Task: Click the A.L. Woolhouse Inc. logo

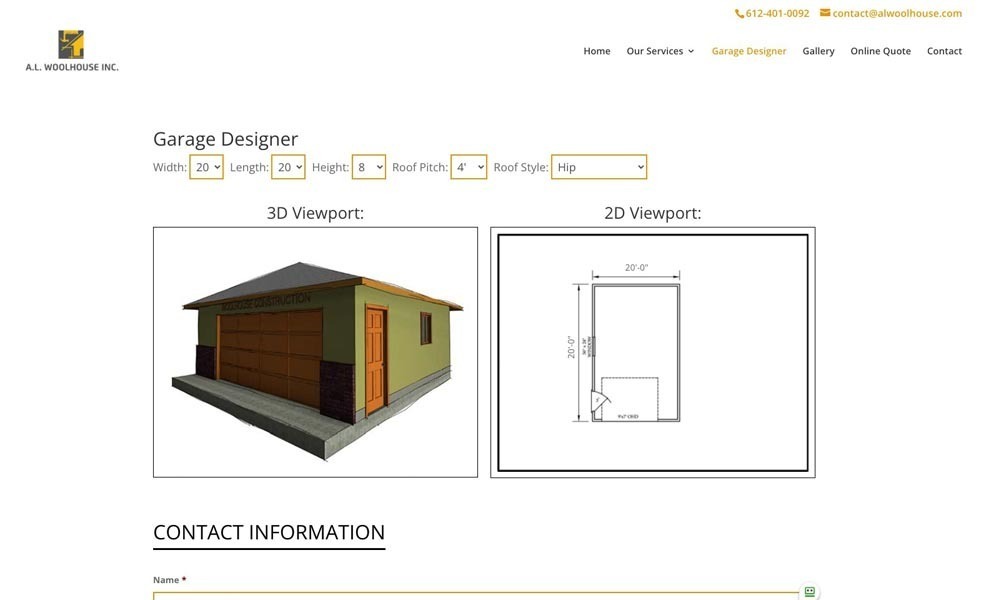Action: pyautogui.click(x=72, y=51)
